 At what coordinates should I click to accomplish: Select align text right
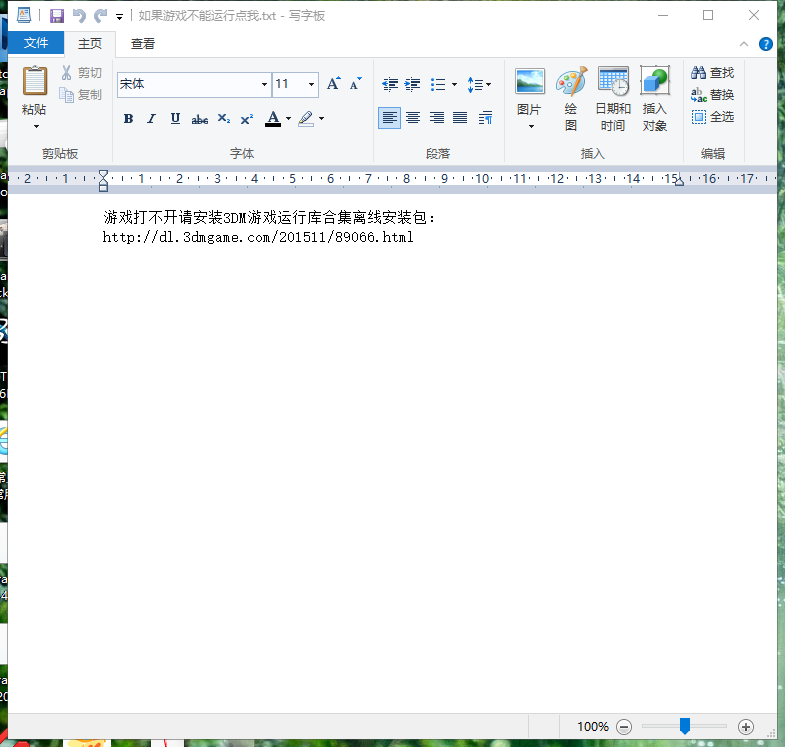coord(437,118)
